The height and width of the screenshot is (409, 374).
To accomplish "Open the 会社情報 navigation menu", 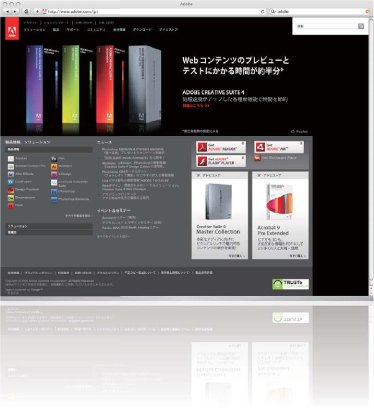I will [x=119, y=30].
